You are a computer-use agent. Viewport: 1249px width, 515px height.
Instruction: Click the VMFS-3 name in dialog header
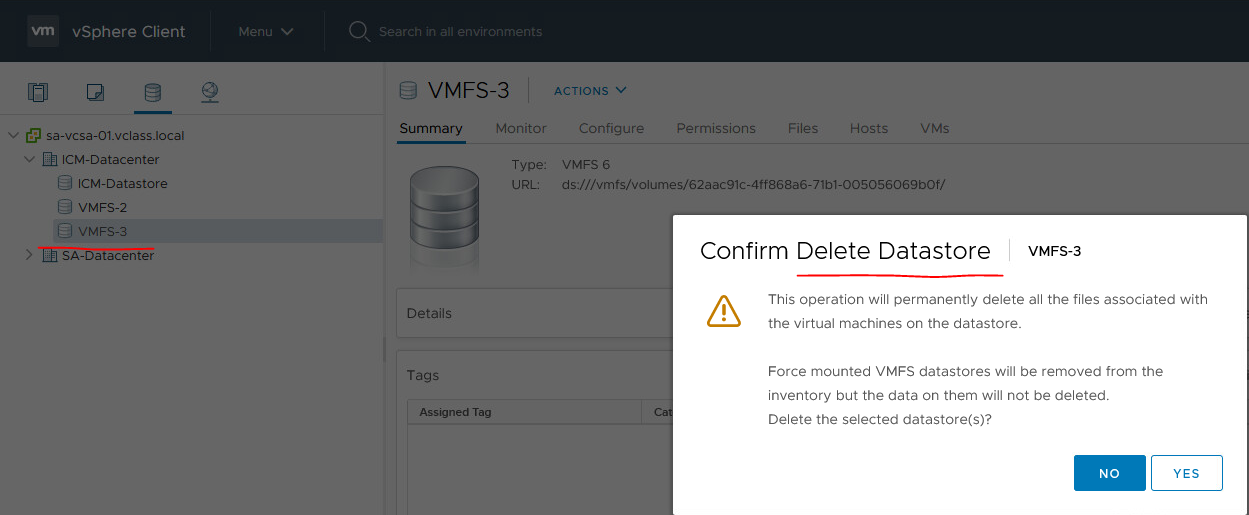1054,251
